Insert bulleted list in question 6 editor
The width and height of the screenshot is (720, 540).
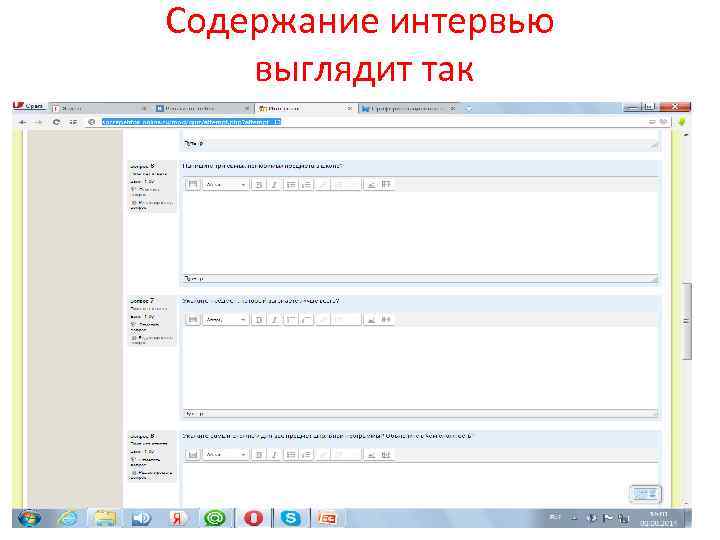pos(291,185)
